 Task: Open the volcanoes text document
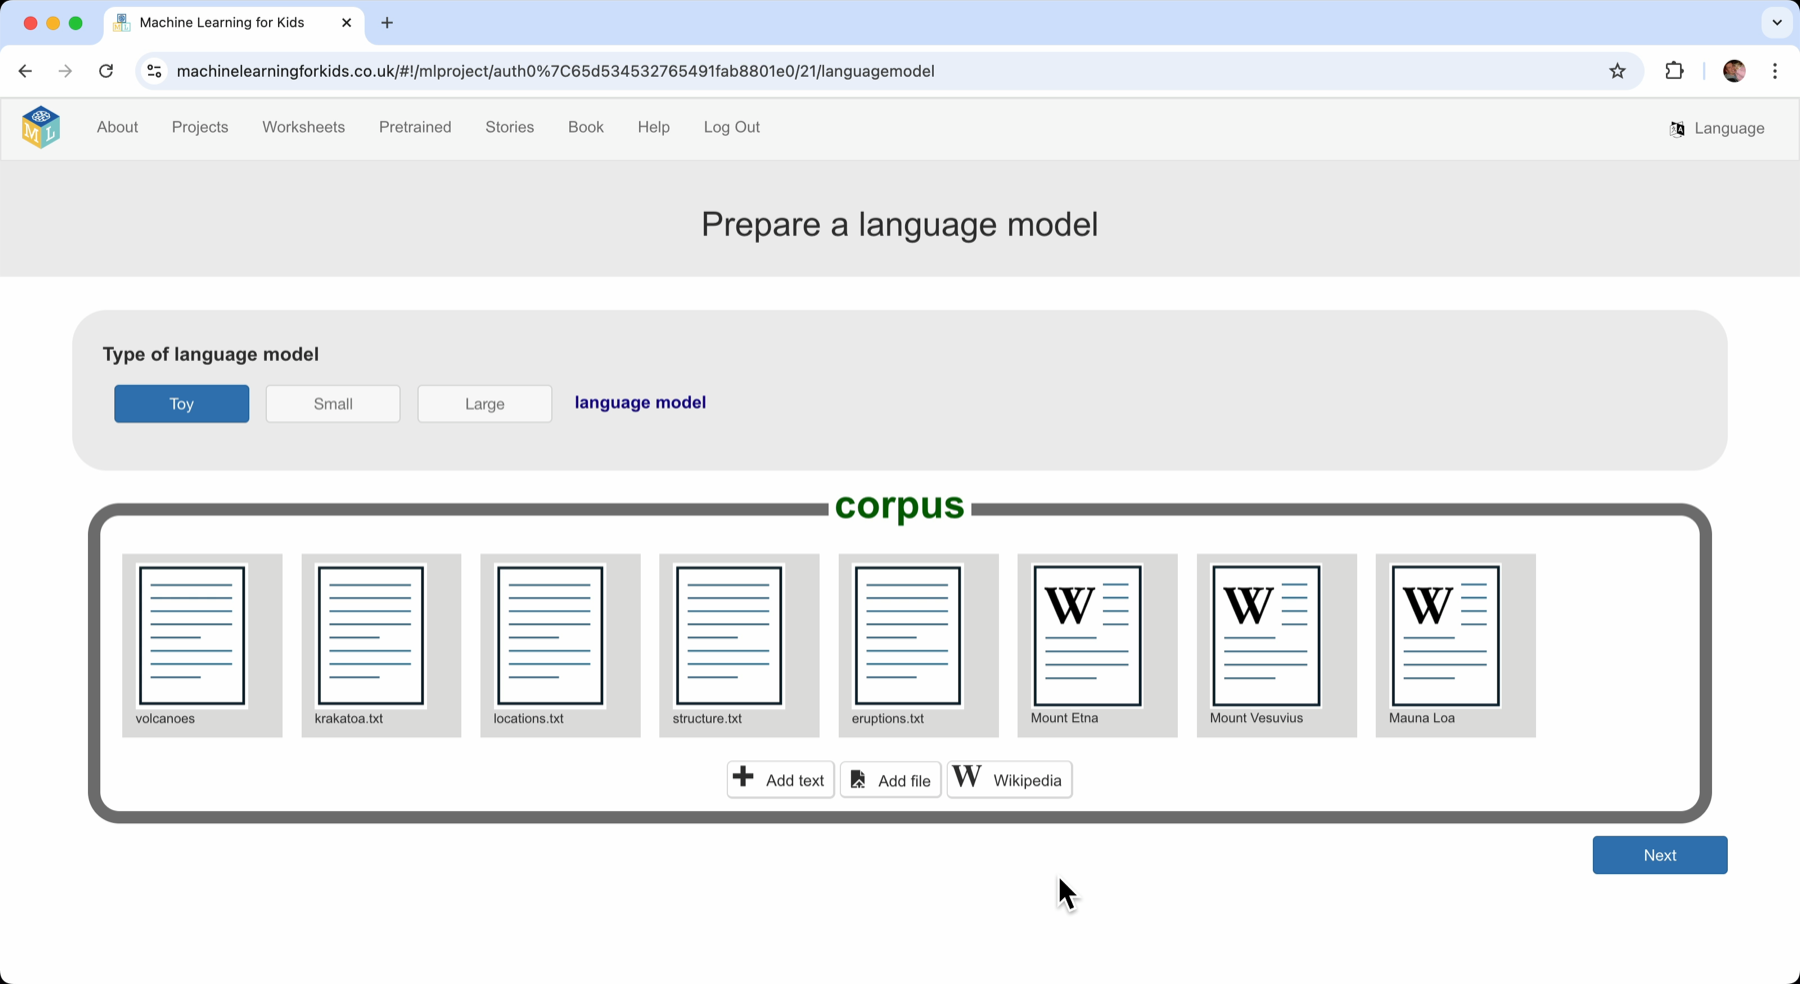192,636
